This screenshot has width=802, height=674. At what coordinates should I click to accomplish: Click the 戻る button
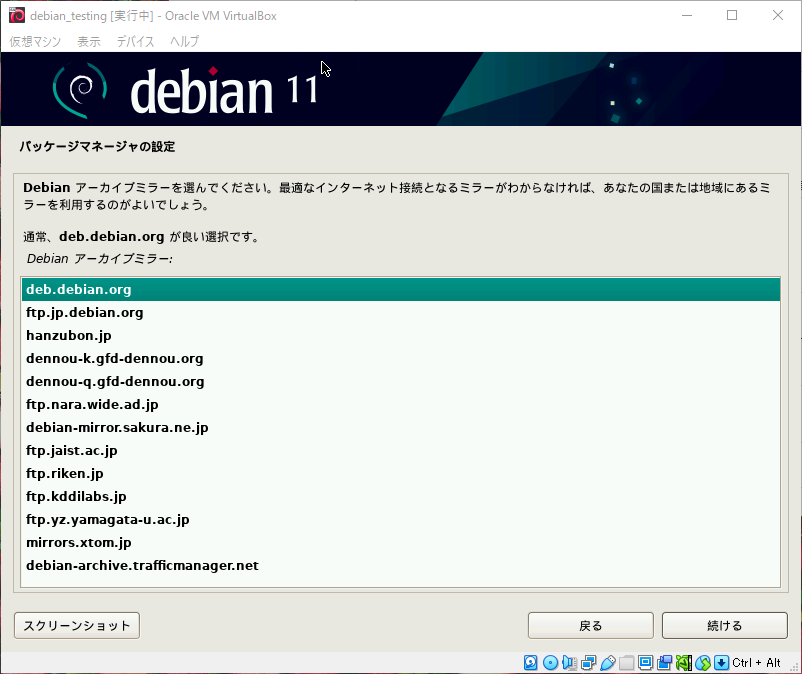tap(591, 625)
